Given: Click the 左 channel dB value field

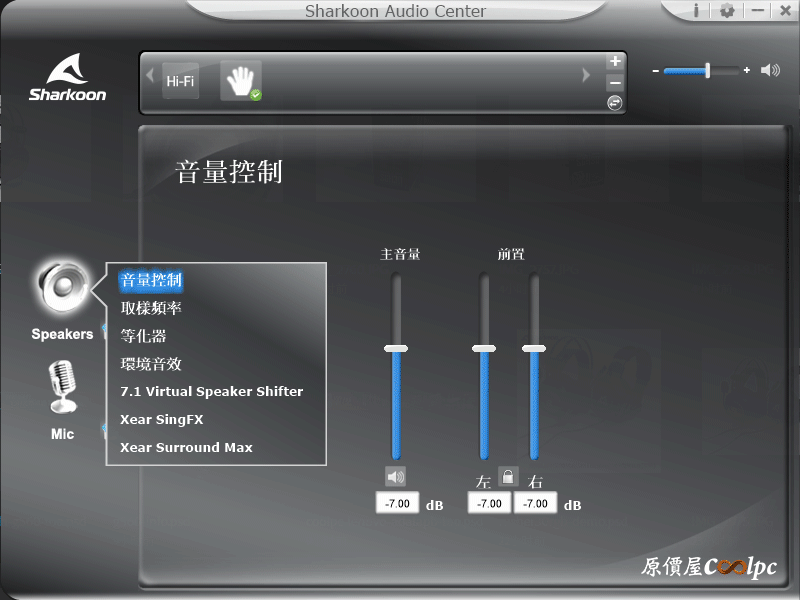Looking at the screenshot, I should [489, 503].
